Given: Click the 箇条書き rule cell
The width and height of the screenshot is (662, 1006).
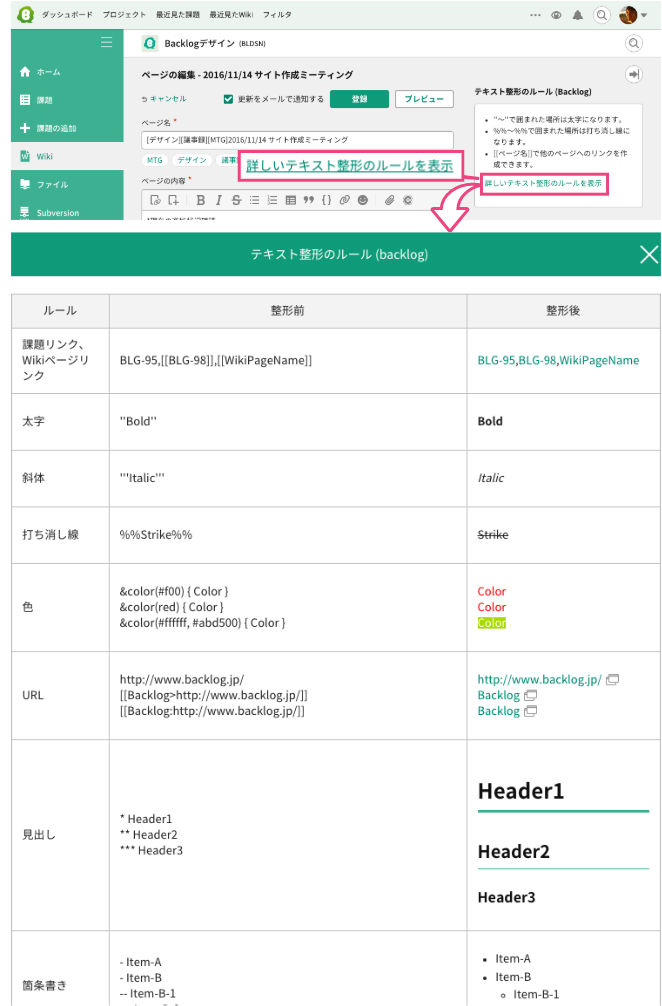Looking at the screenshot, I should [60, 969].
